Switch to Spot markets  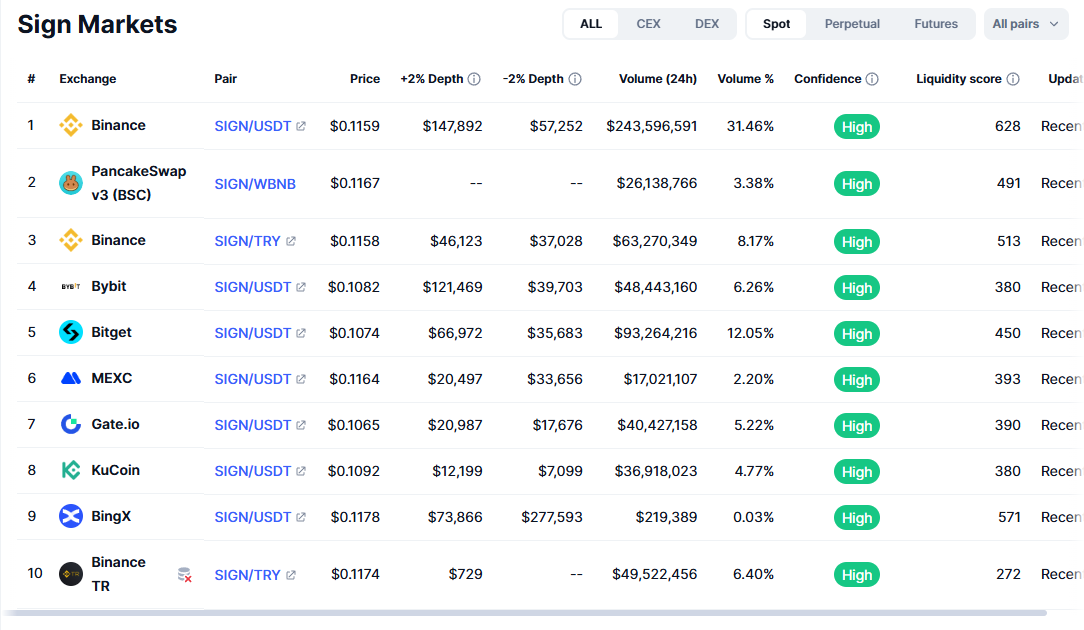(x=776, y=24)
